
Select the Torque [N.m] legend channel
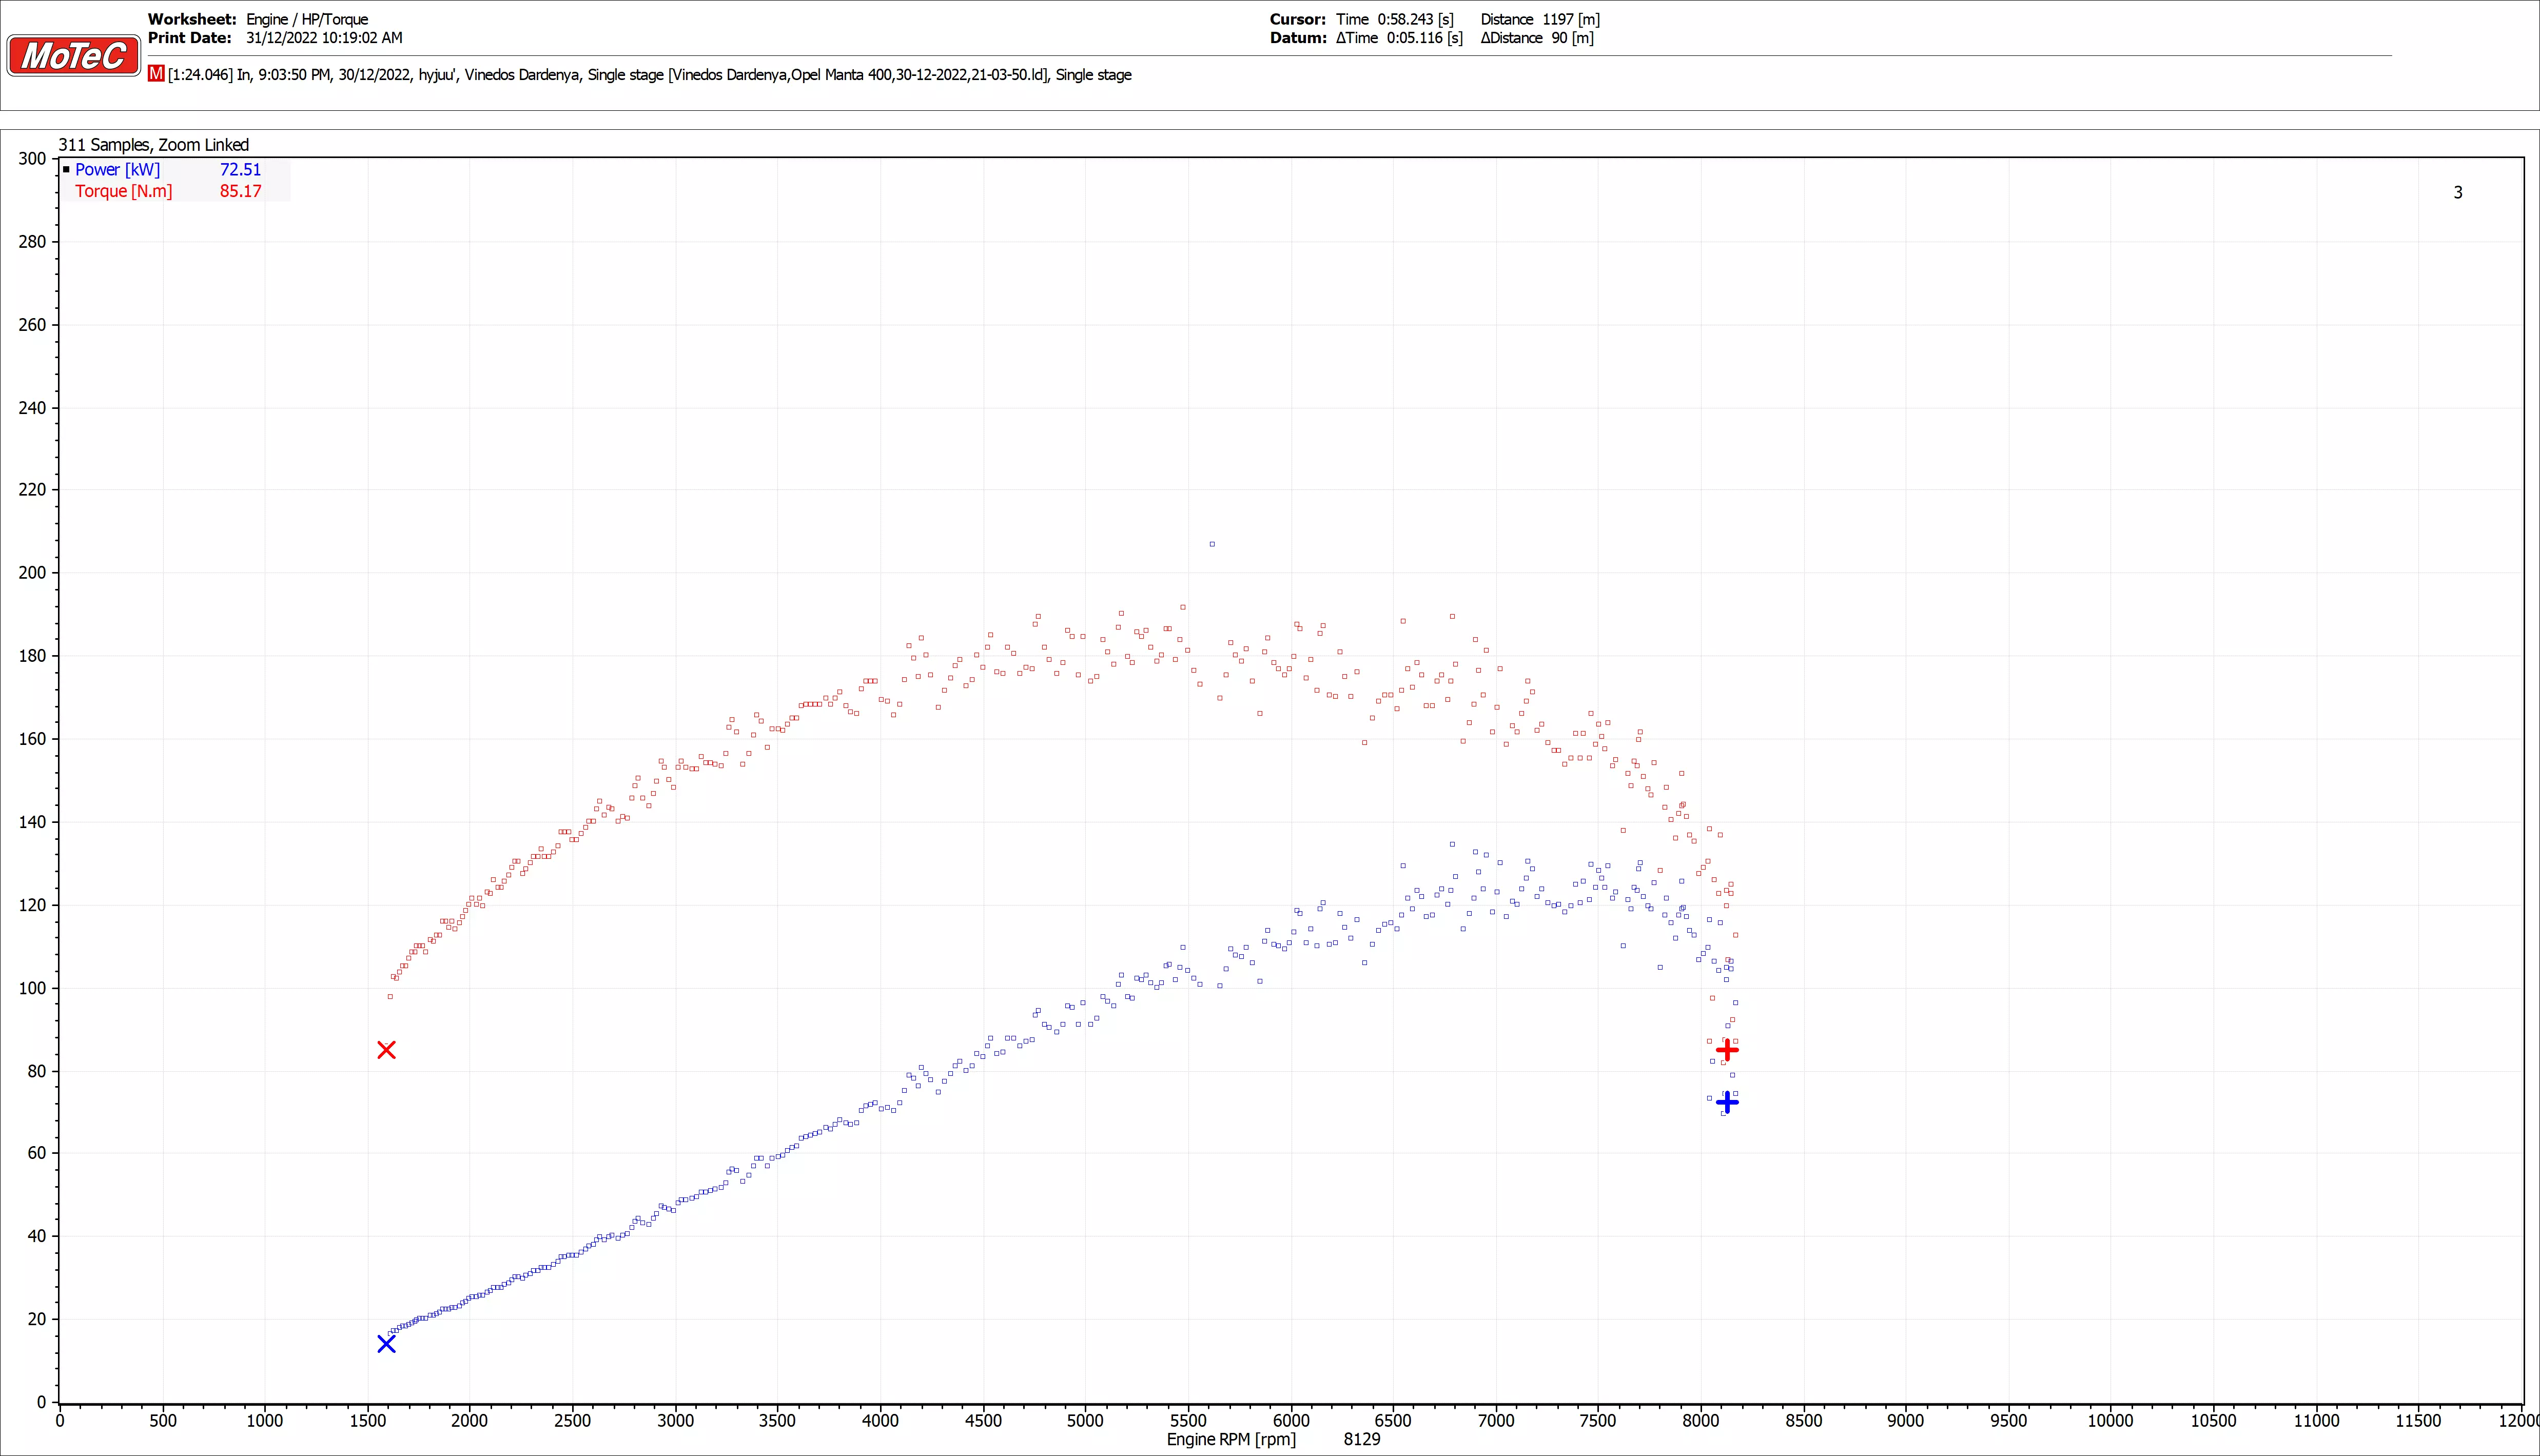pyautogui.click(x=123, y=191)
